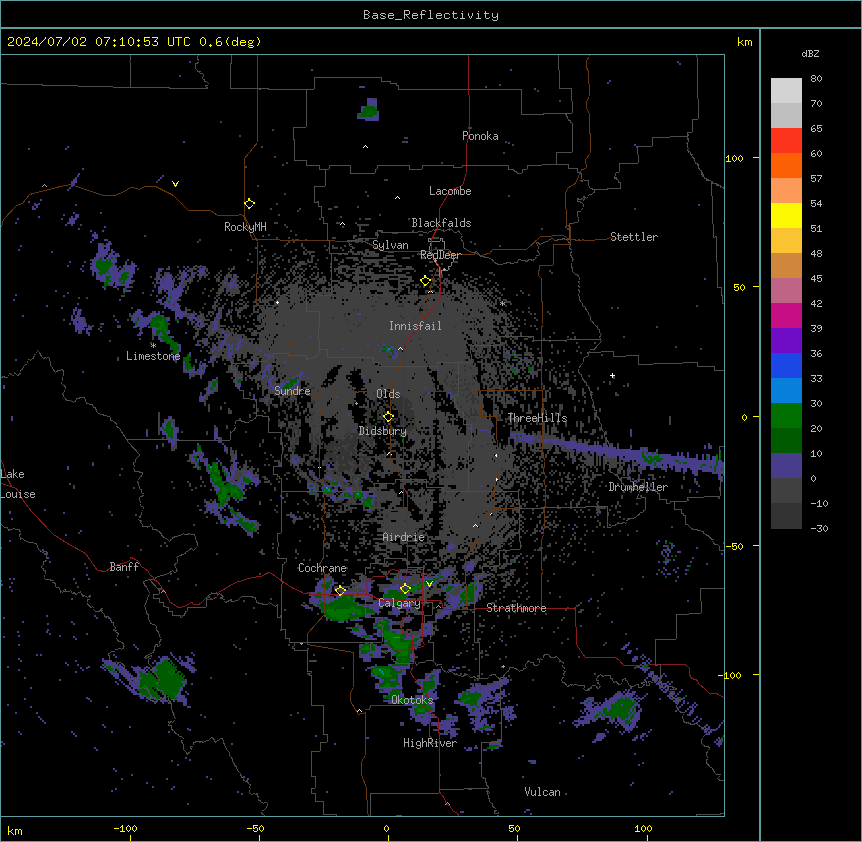Image resolution: width=862 pixels, height=842 pixels.
Task: Click the Sundre city label
Action: pos(292,391)
